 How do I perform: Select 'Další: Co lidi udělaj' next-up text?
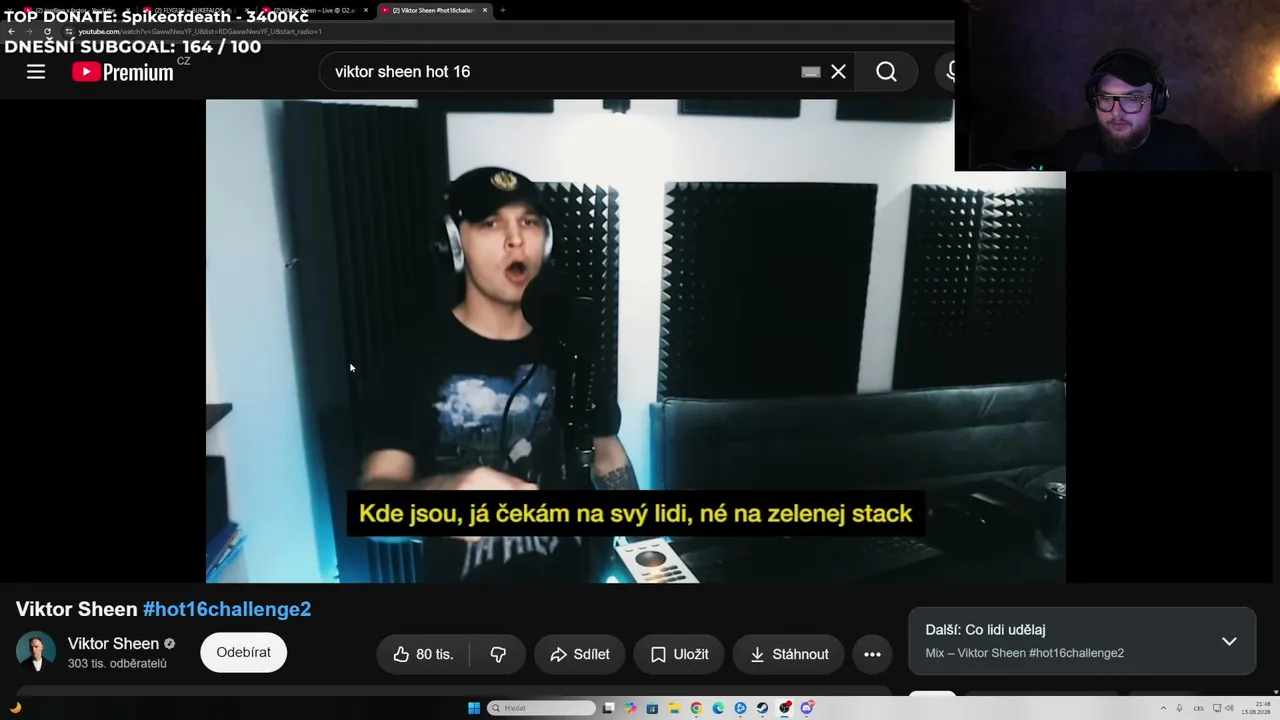[985, 630]
